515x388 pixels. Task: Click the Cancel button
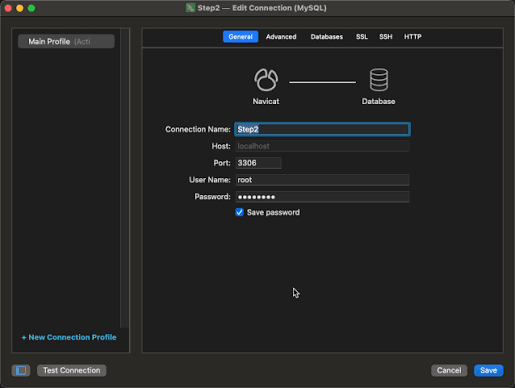449,370
